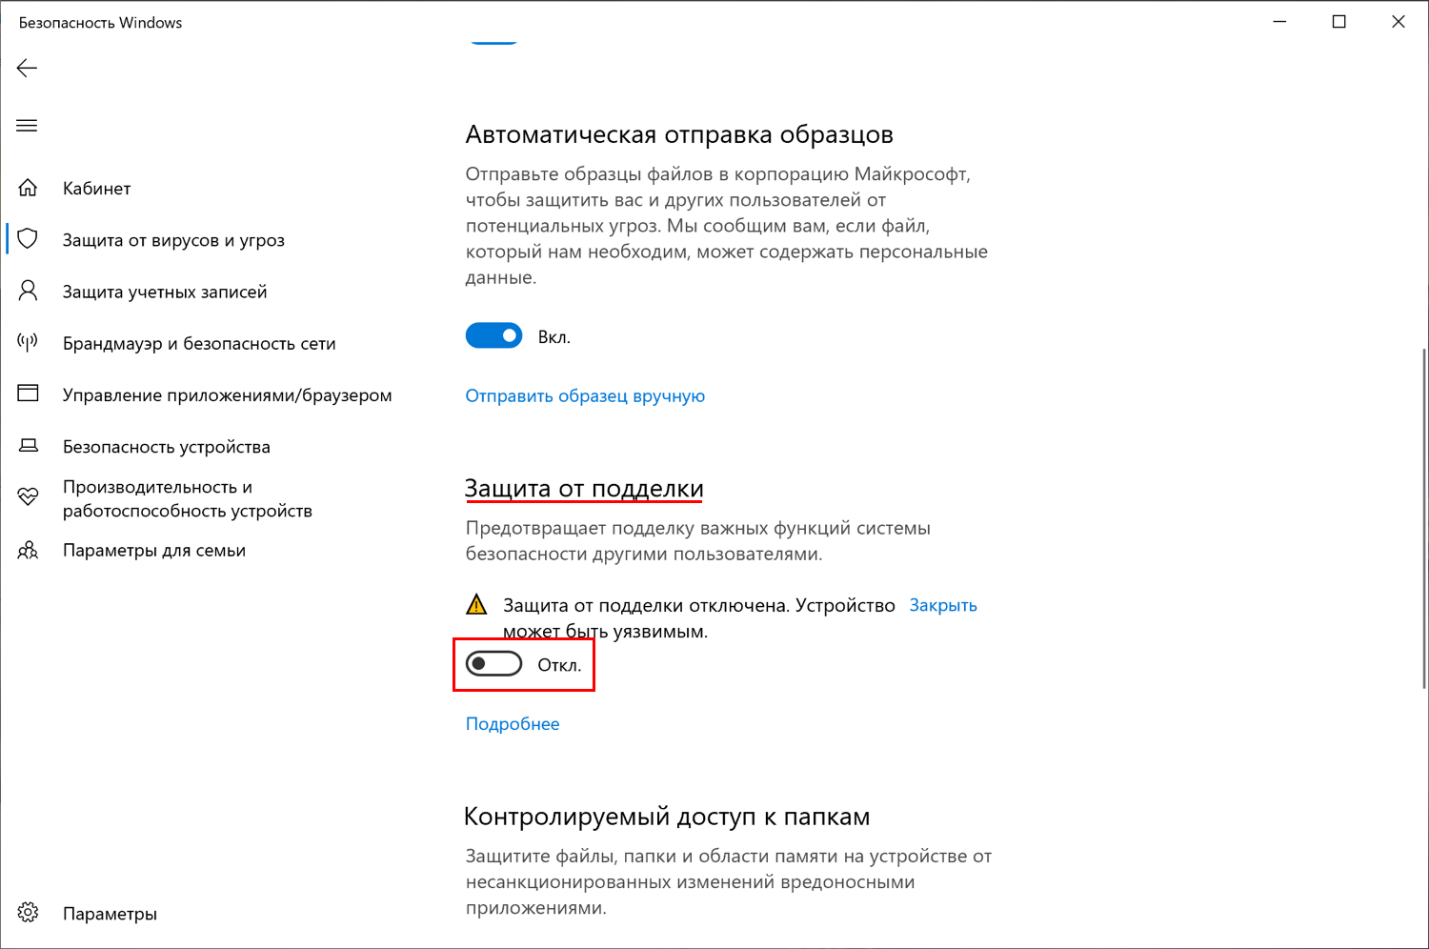
Task: Click the person icon for account protection
Action: [28, 291]
